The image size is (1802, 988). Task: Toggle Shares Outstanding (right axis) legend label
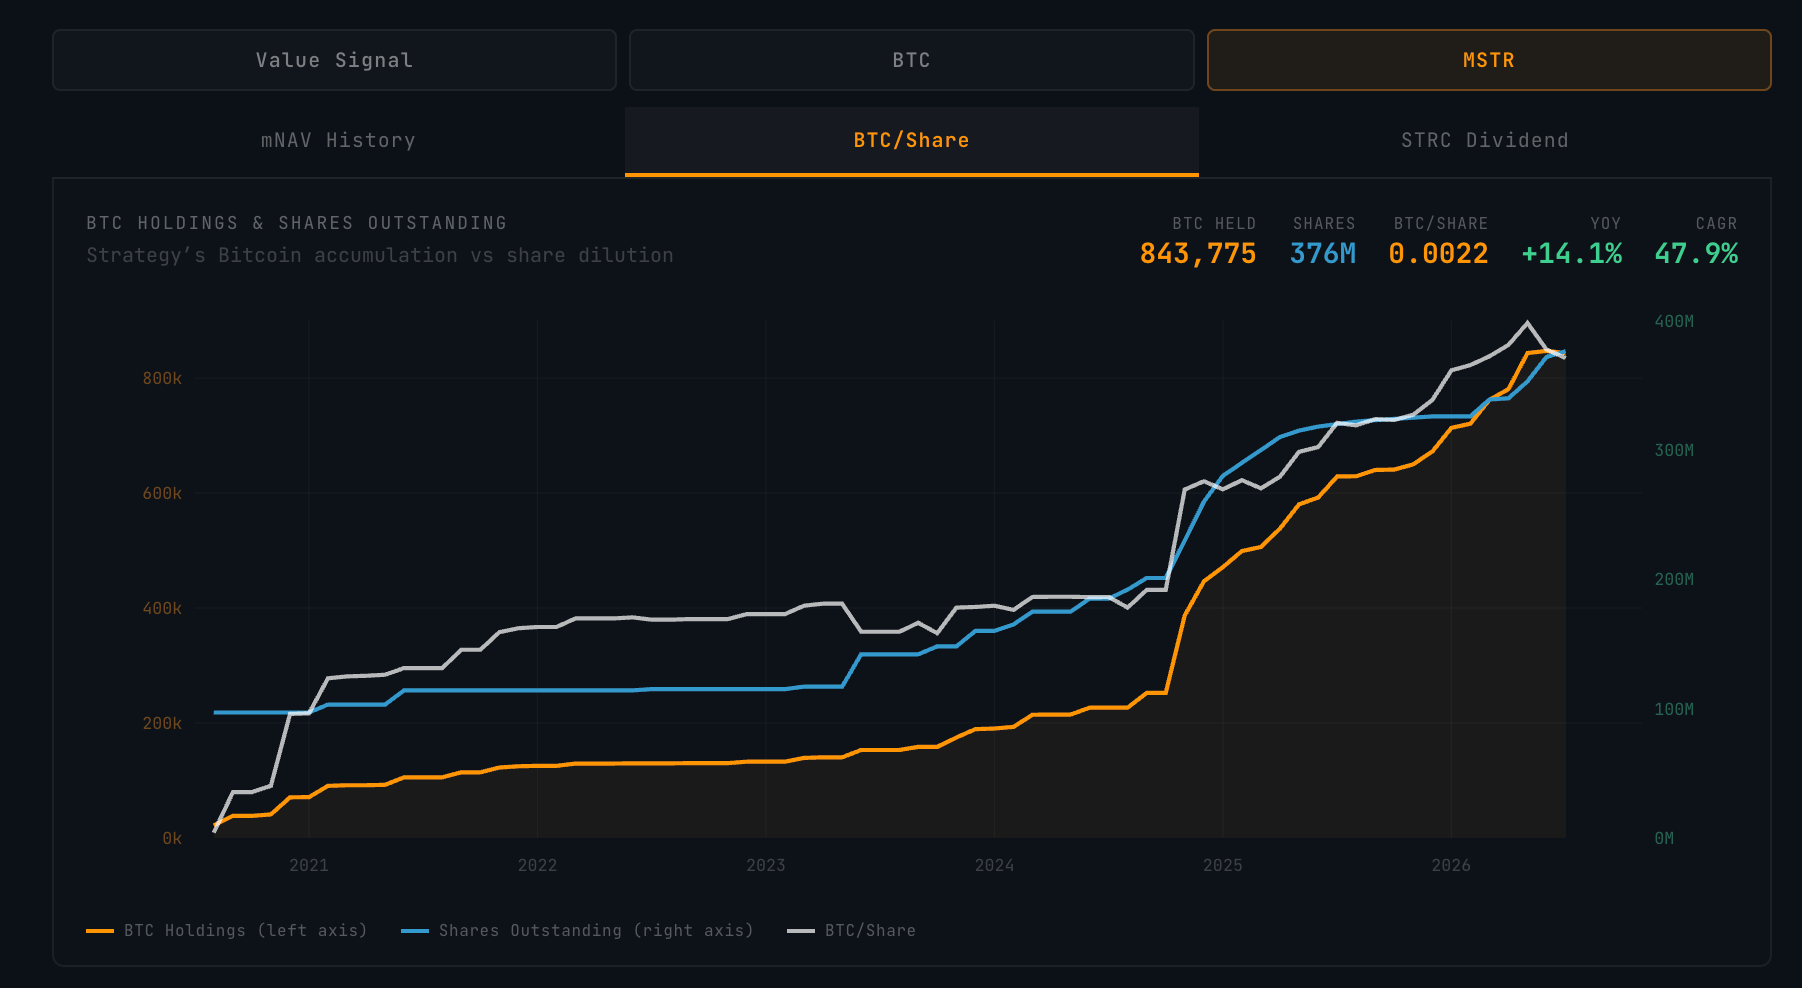click(x=596, y=931)
